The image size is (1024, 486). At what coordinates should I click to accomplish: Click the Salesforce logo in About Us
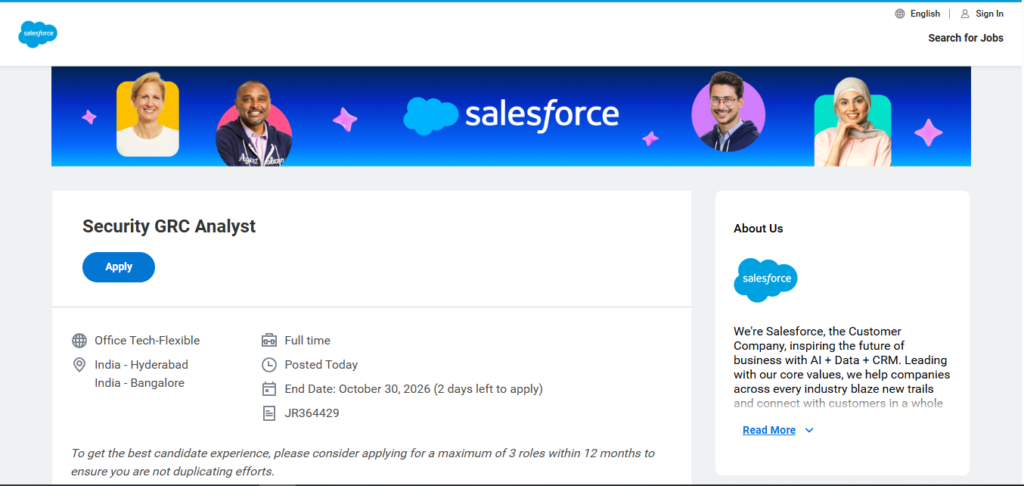pyautogui.click(x=765, y=280)
